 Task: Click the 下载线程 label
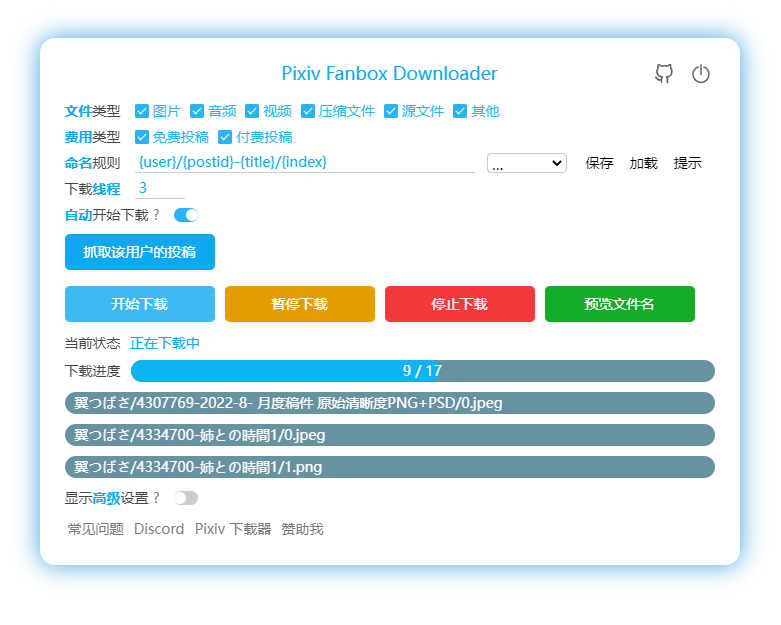click(93, 189)
